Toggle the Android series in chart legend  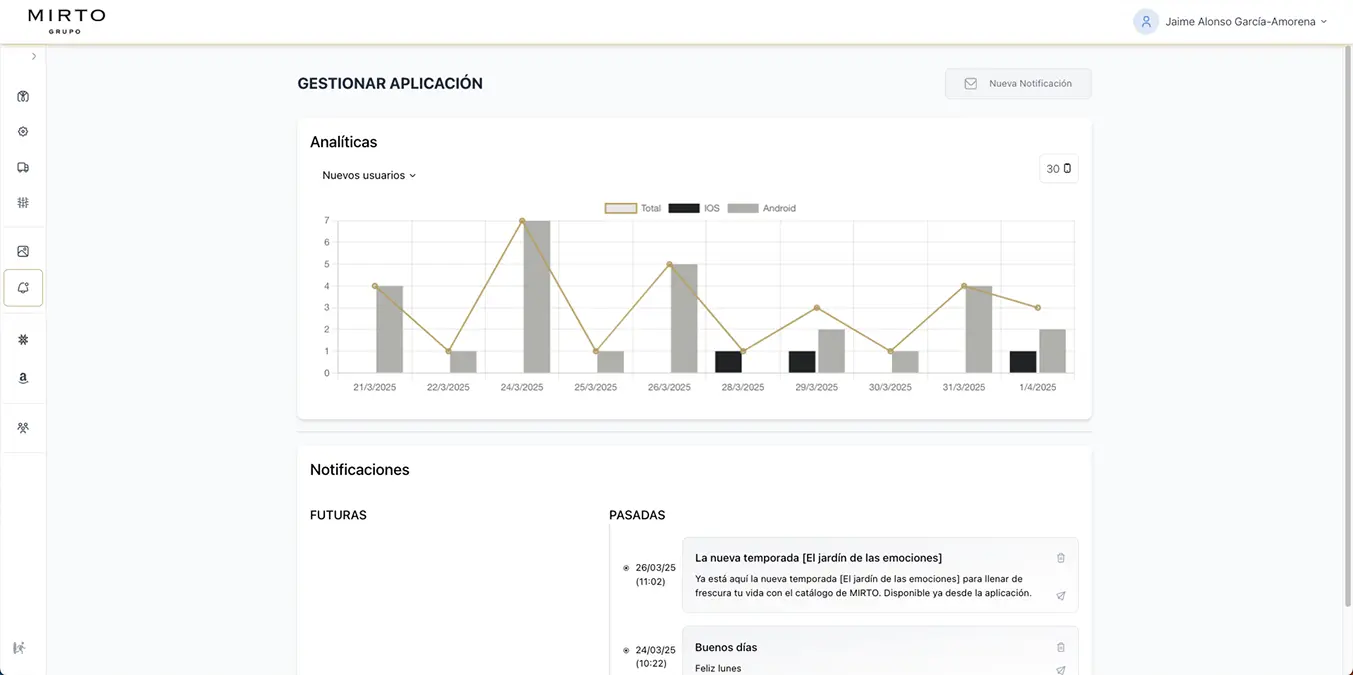(x=762, y=208)
